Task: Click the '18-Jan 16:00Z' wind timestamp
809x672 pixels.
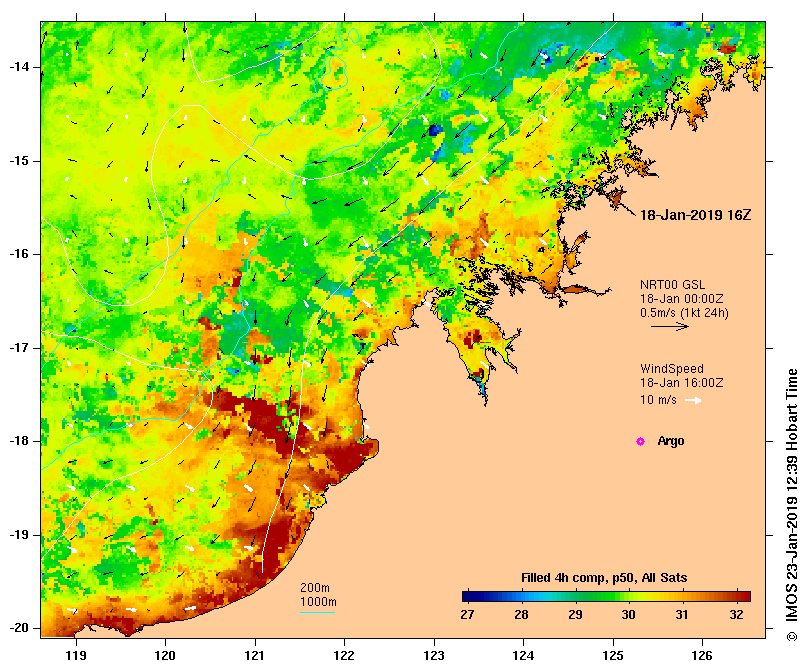Action: (682, 382)
